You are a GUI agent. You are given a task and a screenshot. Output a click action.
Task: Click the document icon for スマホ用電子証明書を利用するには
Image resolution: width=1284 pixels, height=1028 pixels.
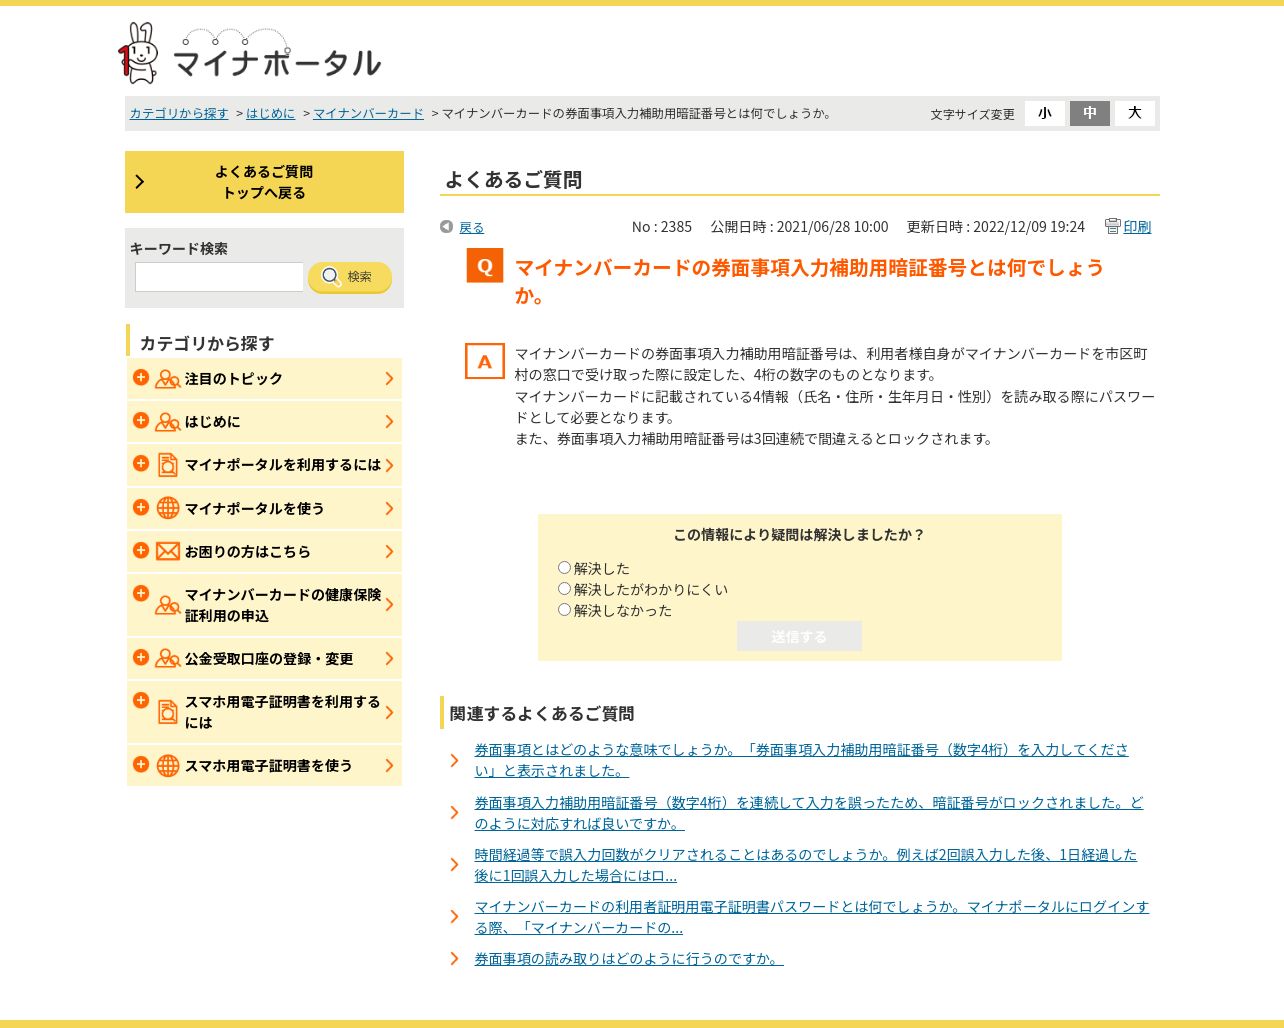pos(168,712)
